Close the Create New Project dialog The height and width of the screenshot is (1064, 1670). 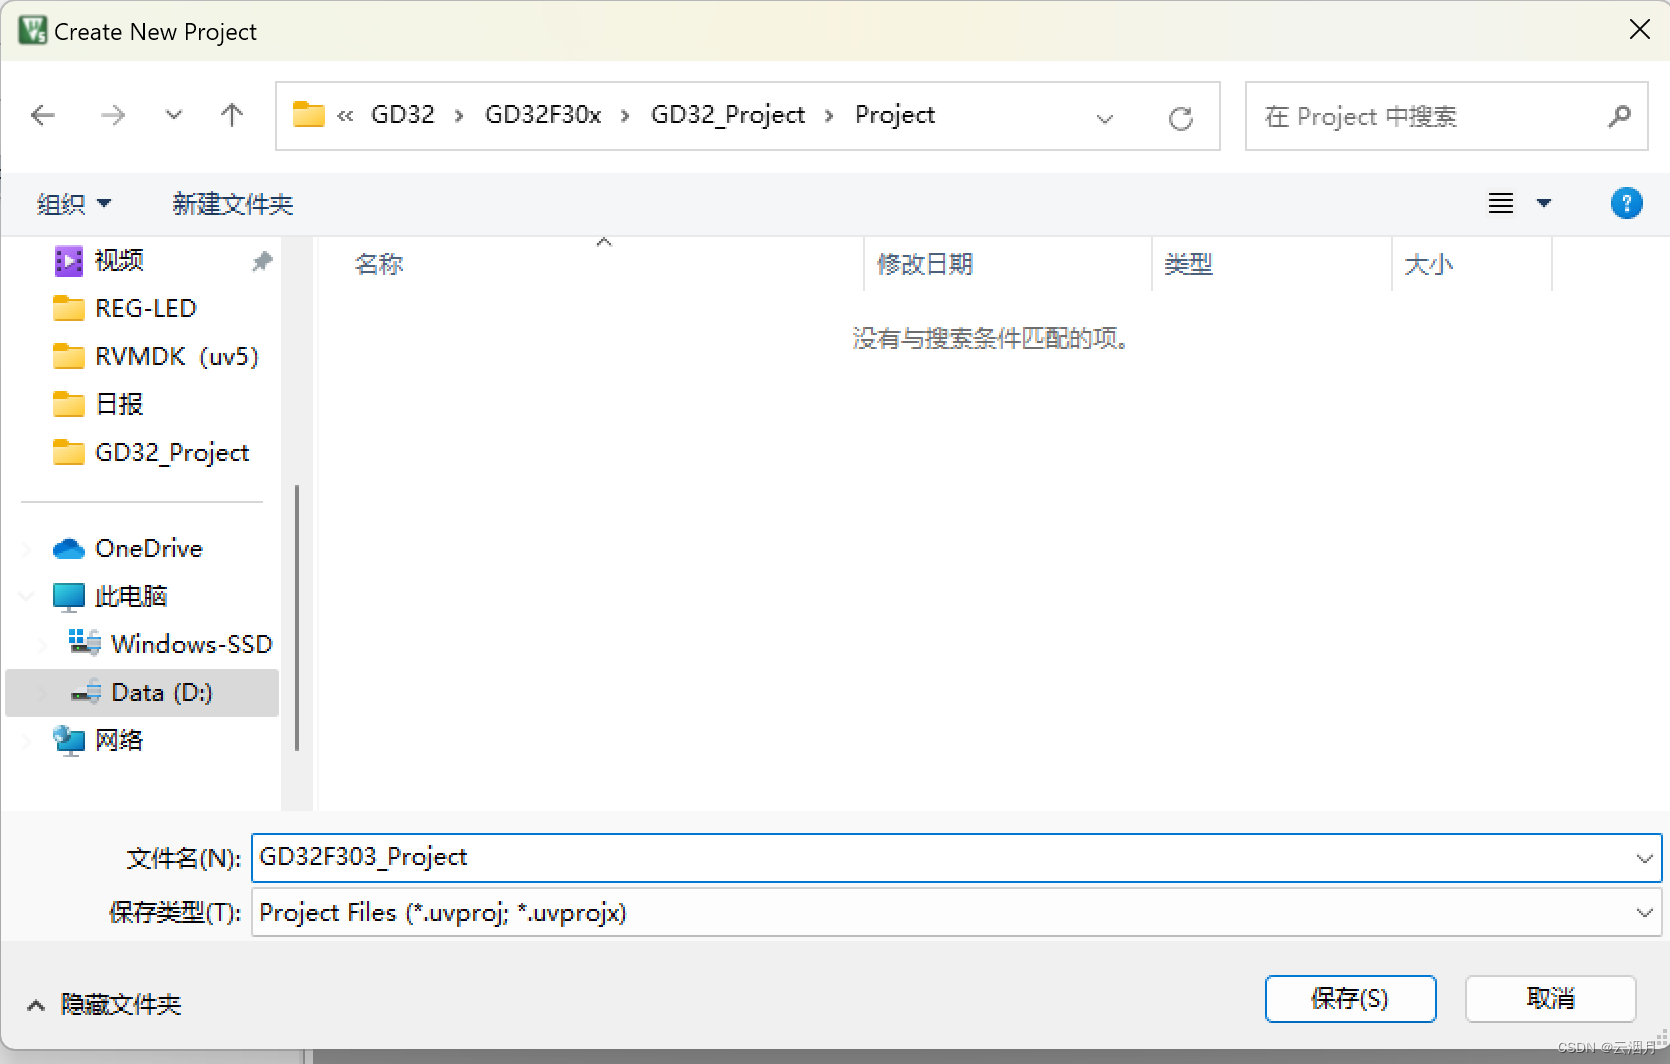coord(1640,30)
